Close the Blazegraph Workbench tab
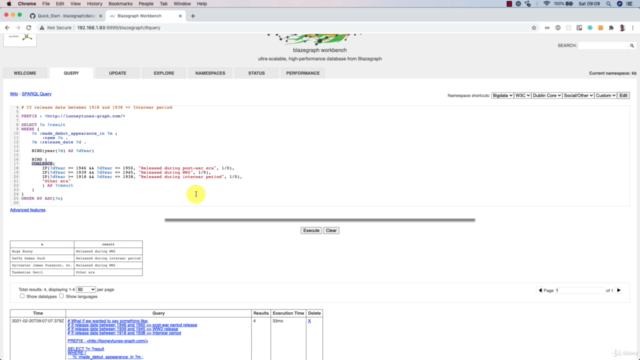The image size is (640, 360). pyautogui.click(x=180, y=16)
